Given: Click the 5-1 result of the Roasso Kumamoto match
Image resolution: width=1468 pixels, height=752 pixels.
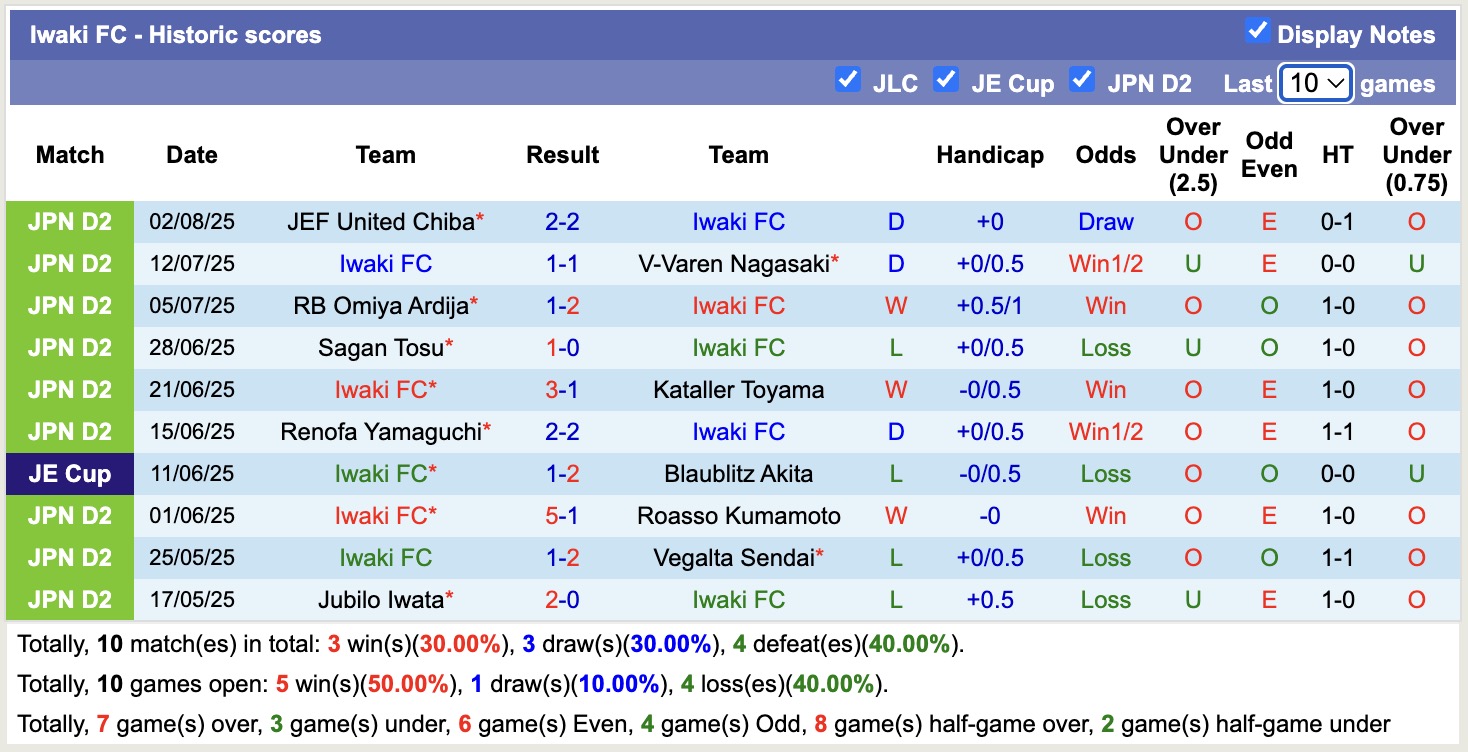Looking at the screenshot, I should (562, 515).
